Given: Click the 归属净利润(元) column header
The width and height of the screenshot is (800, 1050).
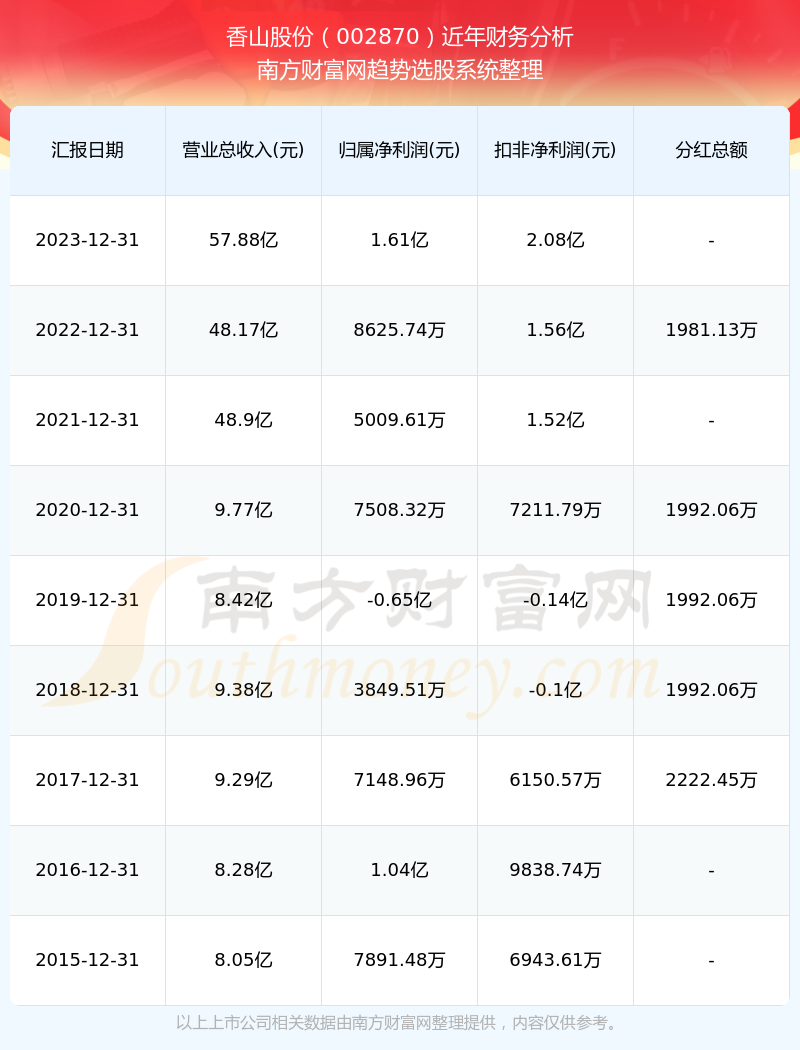Looking at the screenshot, I should 400,150.
